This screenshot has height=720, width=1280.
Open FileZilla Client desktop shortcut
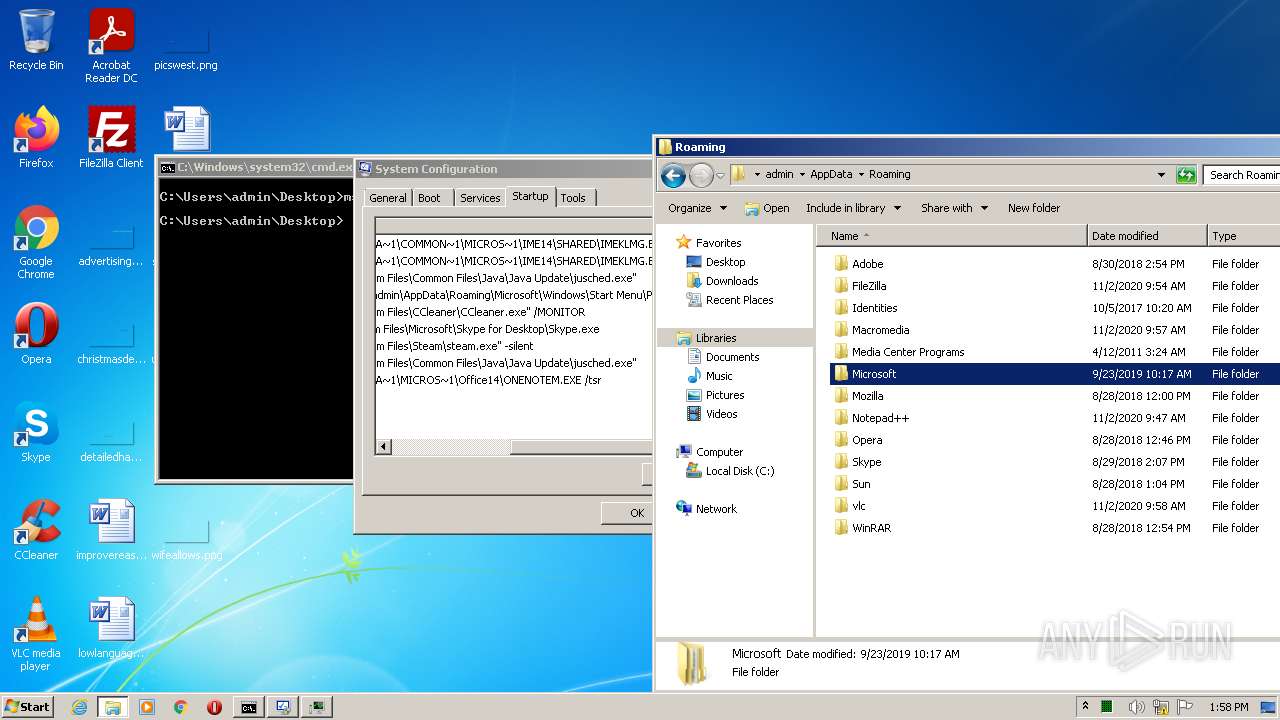pyautogui.click(x=111, y=138)
